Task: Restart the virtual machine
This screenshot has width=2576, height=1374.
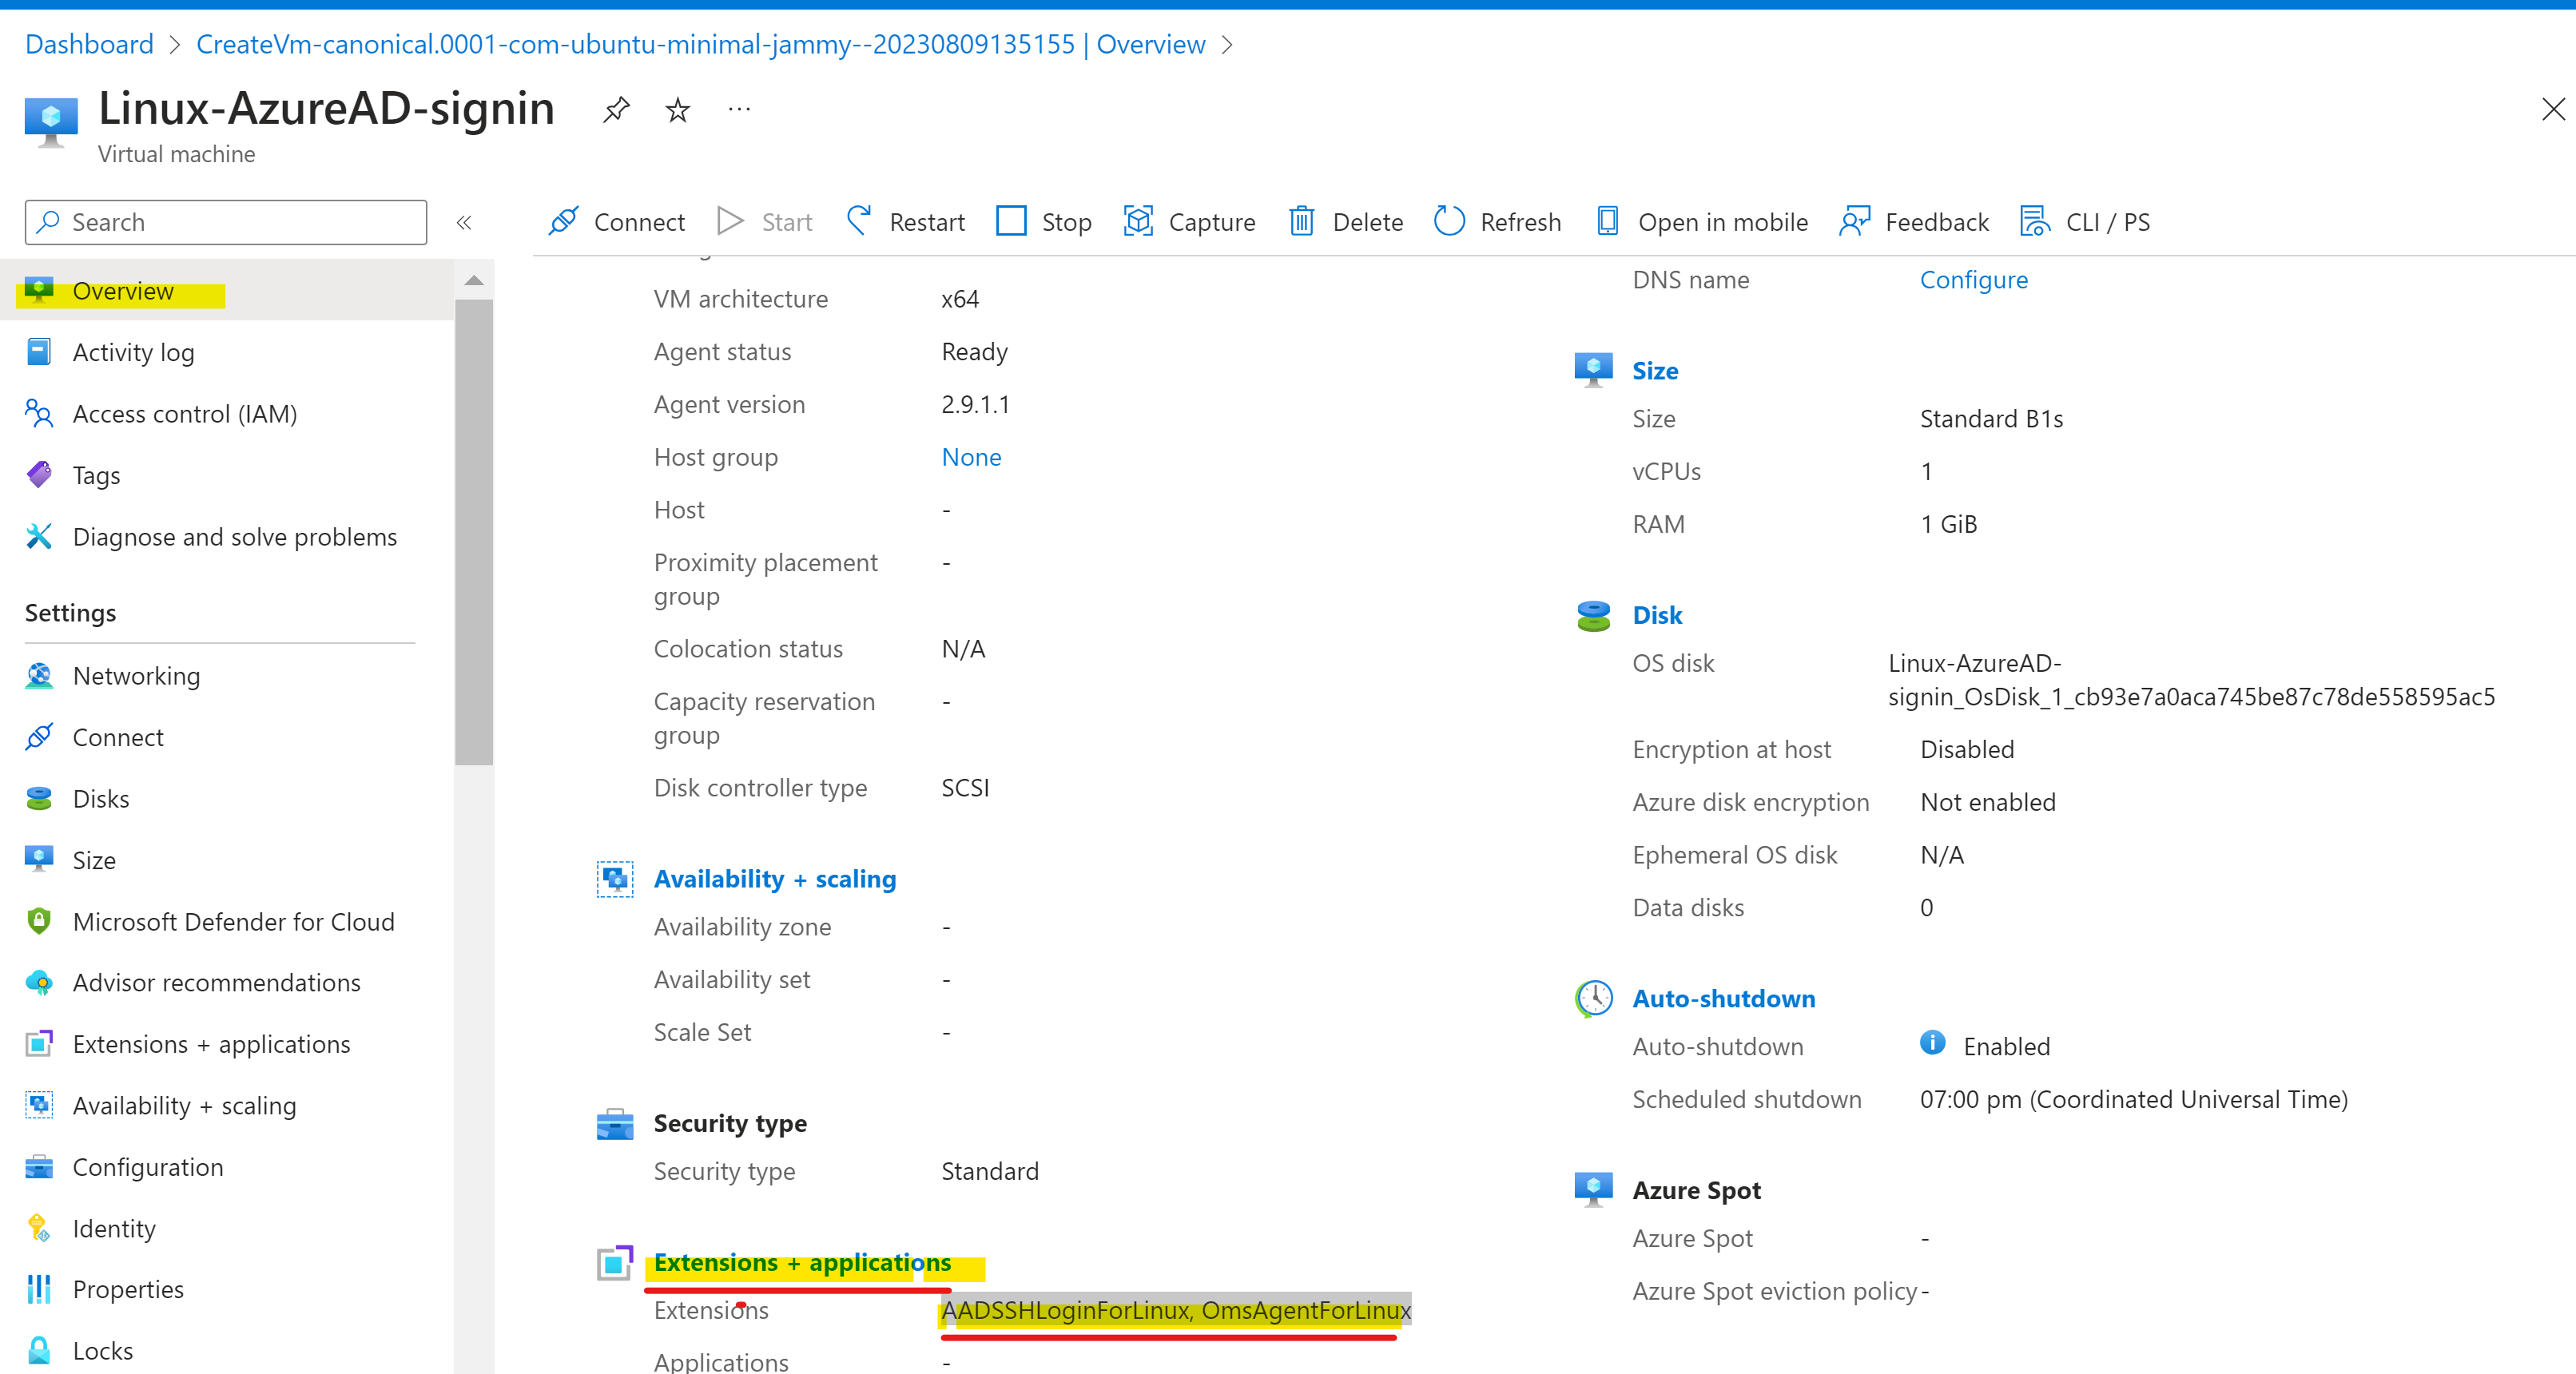Action: (x=905, y=221)
